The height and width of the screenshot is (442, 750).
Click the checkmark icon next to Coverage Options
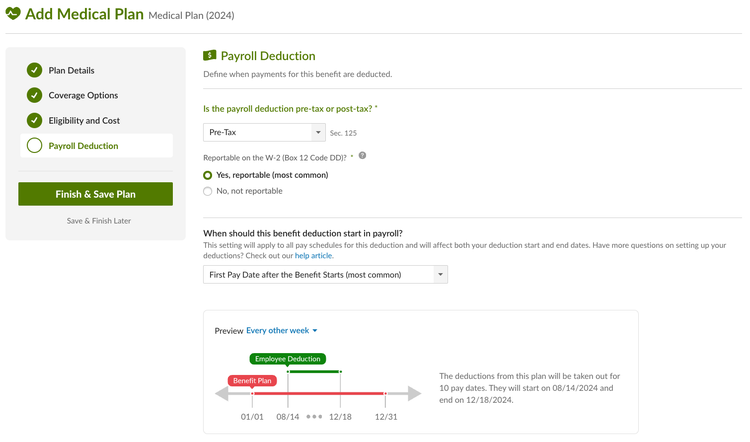(34, 95)
